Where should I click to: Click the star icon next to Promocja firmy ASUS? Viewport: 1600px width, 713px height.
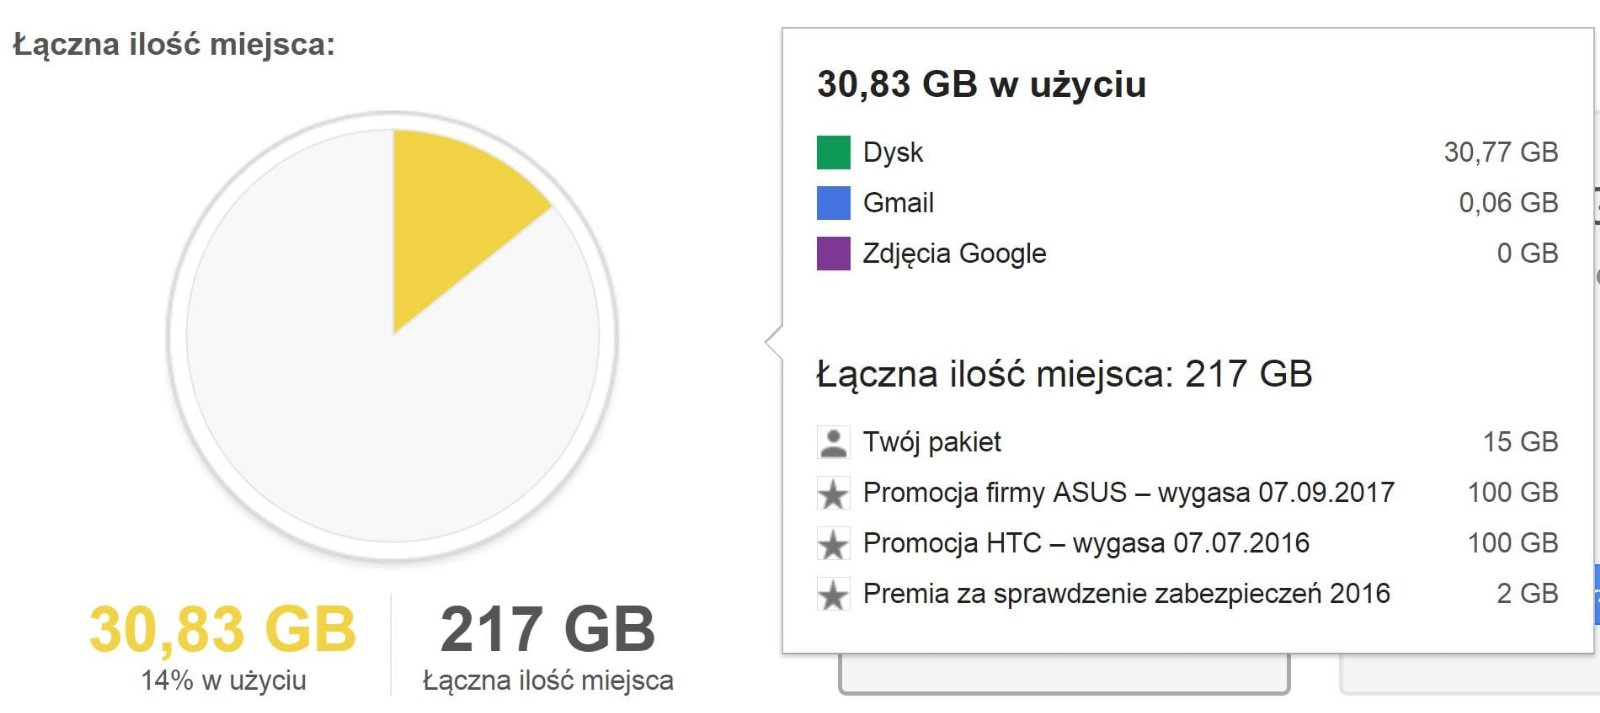coord(833,493)
